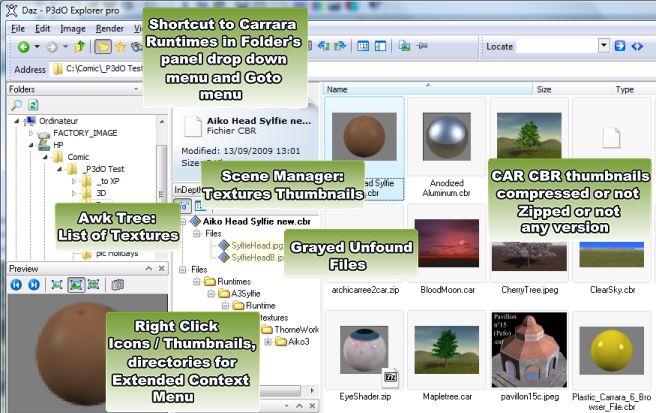The height and width of the screenshot is (413, 656).
Task: Select stretch-to-fill preview mode icon
Action: click(93, 285)
